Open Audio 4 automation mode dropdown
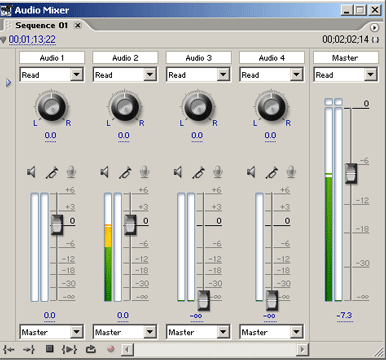Screen dimensions: 386x360 point(297,74)
